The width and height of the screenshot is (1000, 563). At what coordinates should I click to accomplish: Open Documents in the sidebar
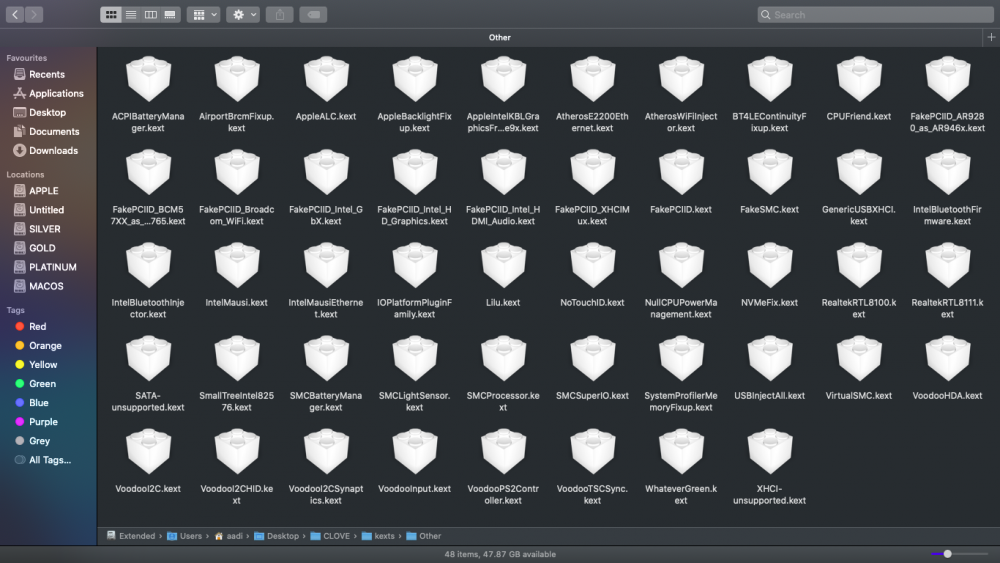[x=47, y=131]
